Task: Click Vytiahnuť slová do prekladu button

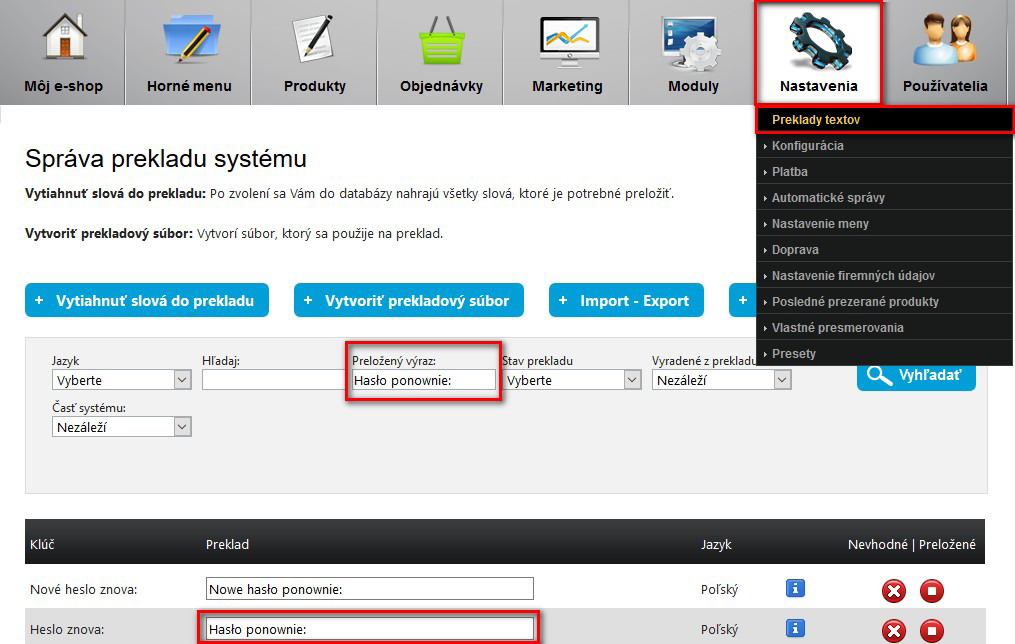Action: tap(146, 300)
